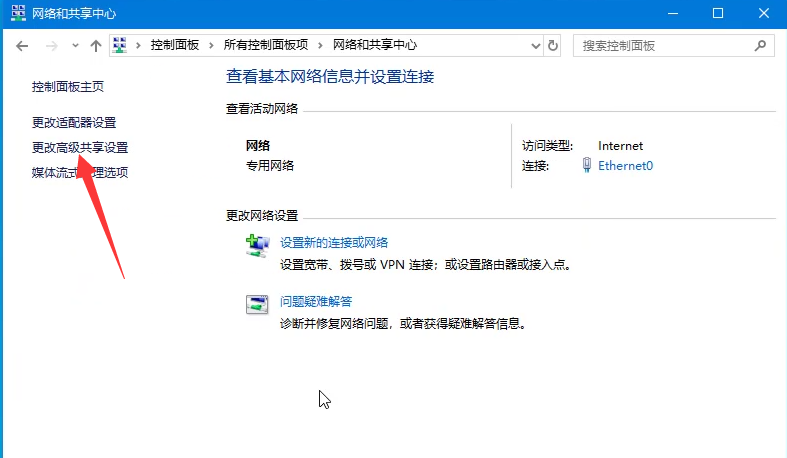This screenshot has height=458, width=787.
Task: Open 媒体流式处理选项 link
Action: point(80,173)
